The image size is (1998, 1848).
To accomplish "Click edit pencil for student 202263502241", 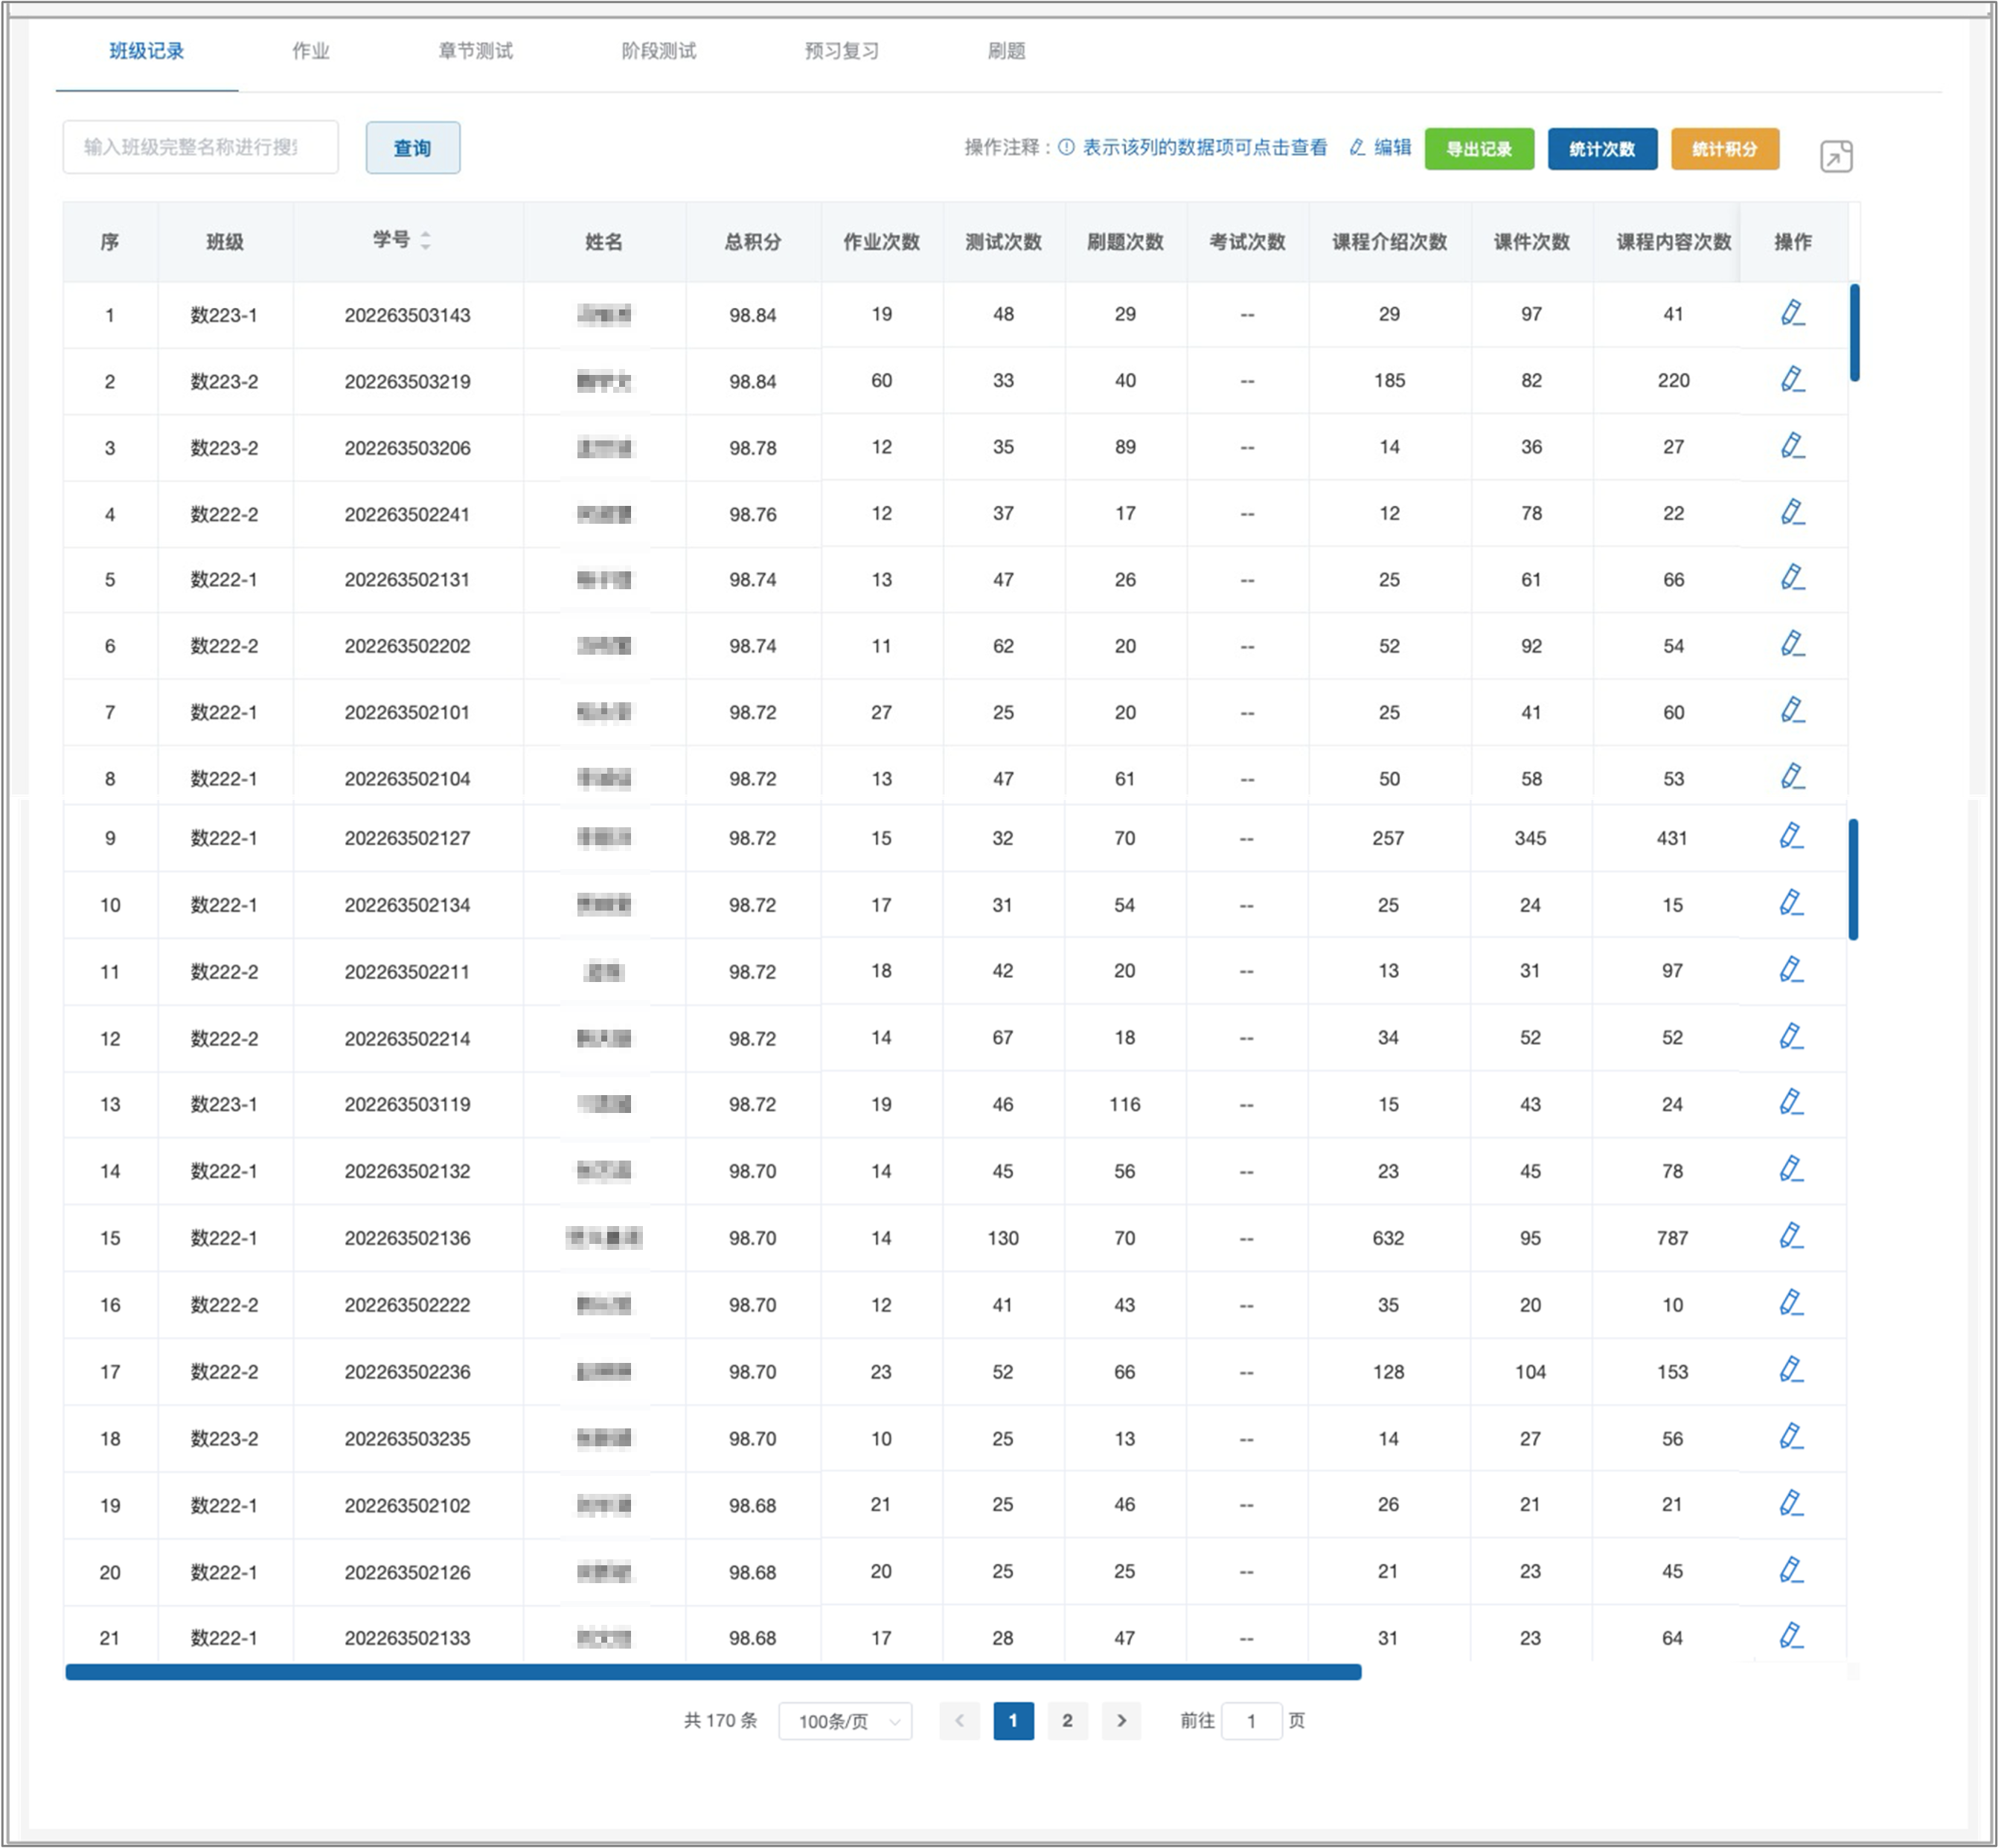I will point(1792,512).
